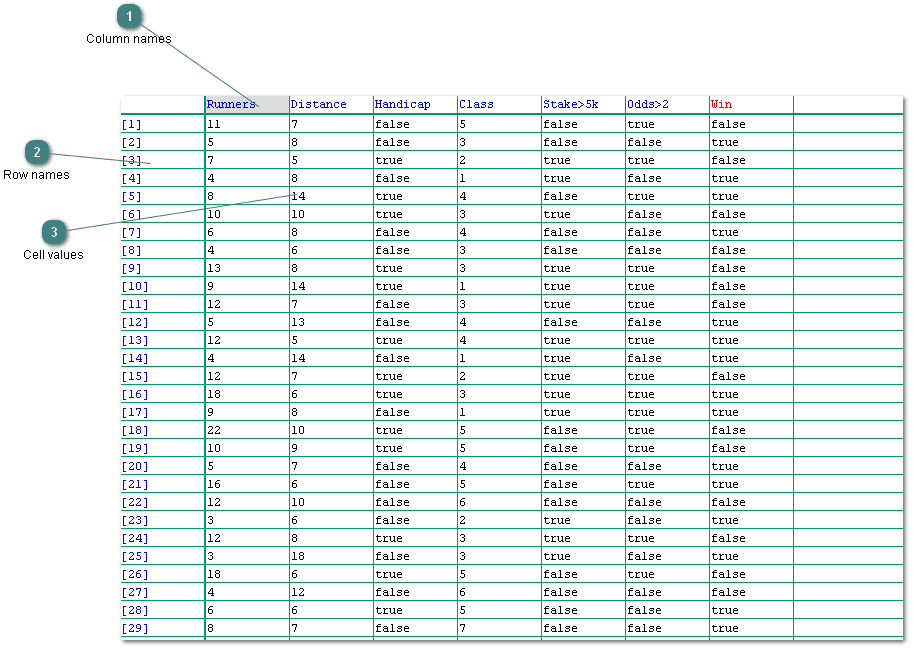
Task: Select the Stake>5k column header
Action: tap(570, 104)
